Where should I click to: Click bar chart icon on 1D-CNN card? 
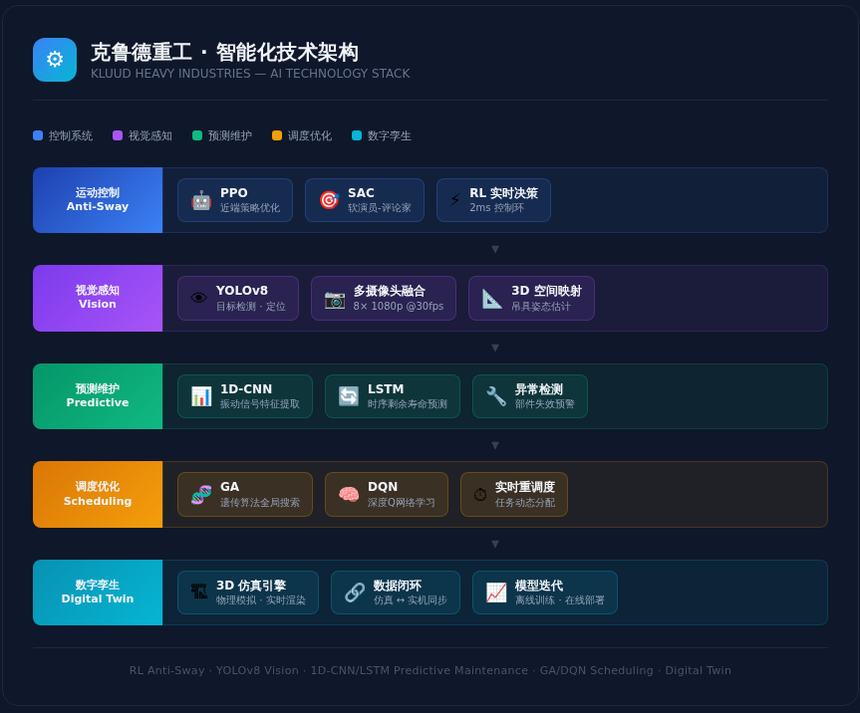tap(201, 397)
